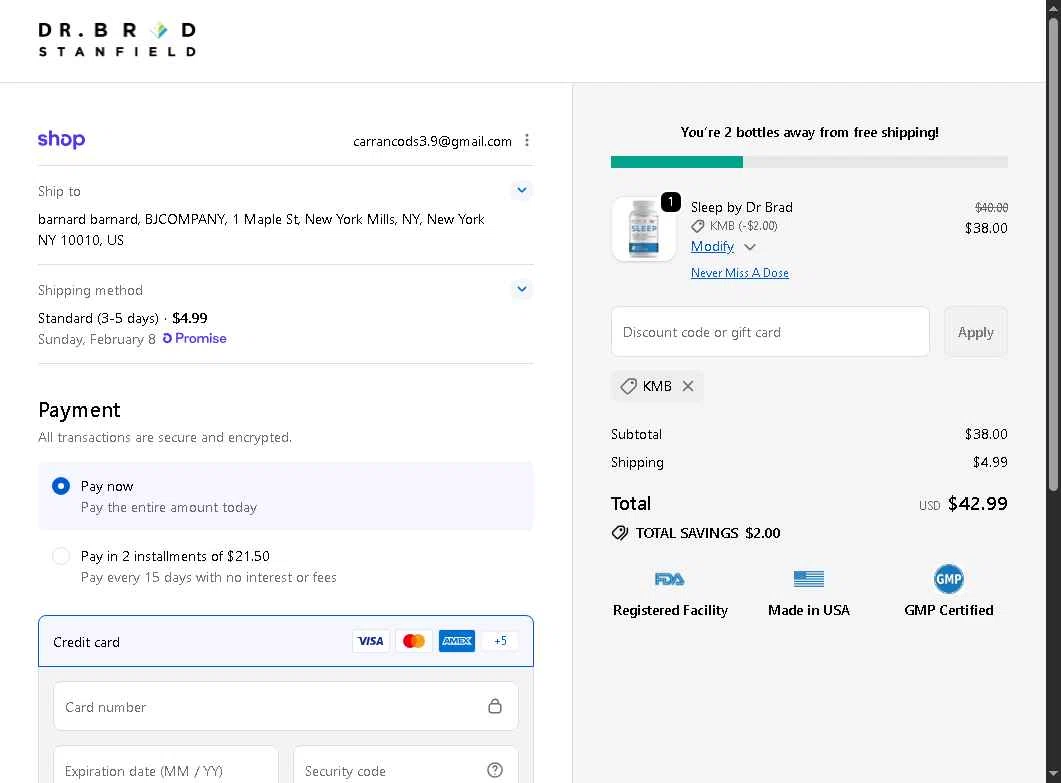Remove the KMB discount code
The image size is (1061, 783).
pyautogui.click(x=688, y=386)
